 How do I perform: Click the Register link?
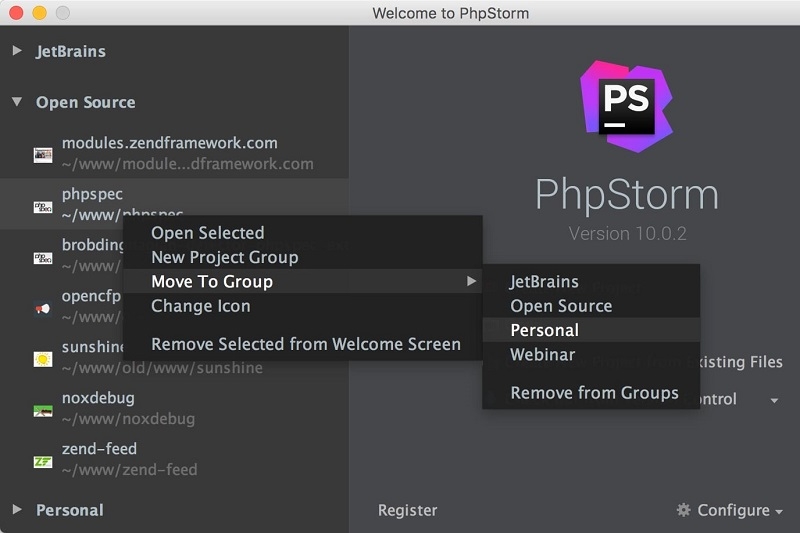point(408,510)
